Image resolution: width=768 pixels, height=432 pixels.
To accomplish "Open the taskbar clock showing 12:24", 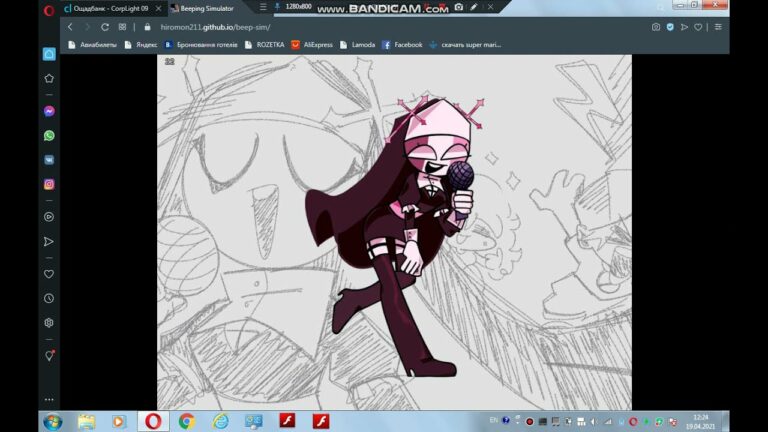I will tap(701, 422).
